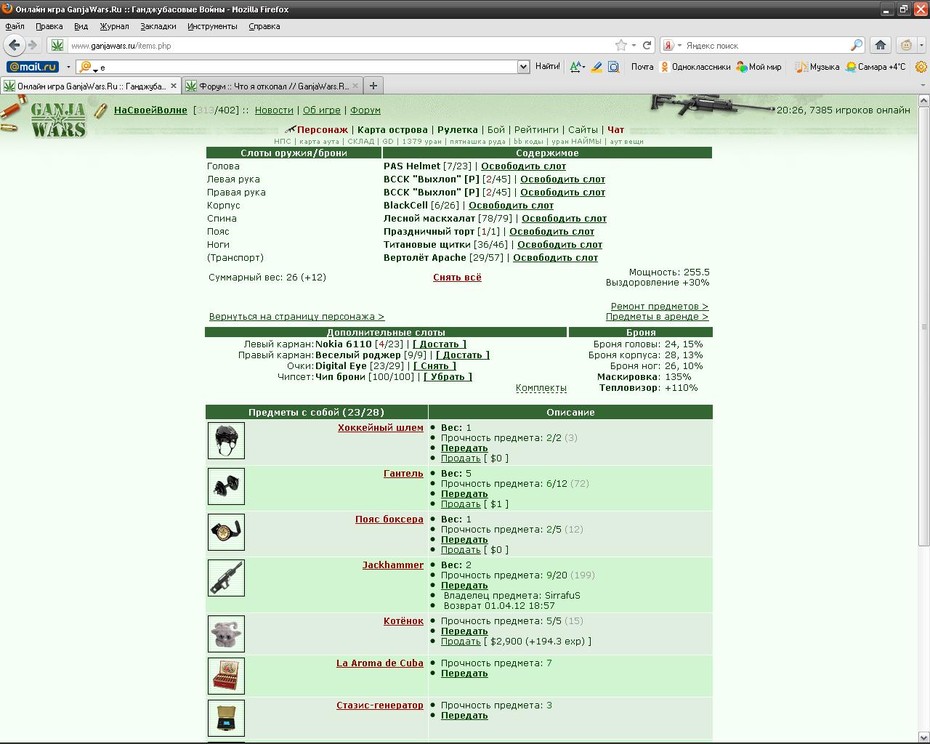Click Убрать for Чип брони

pos(448,377)
